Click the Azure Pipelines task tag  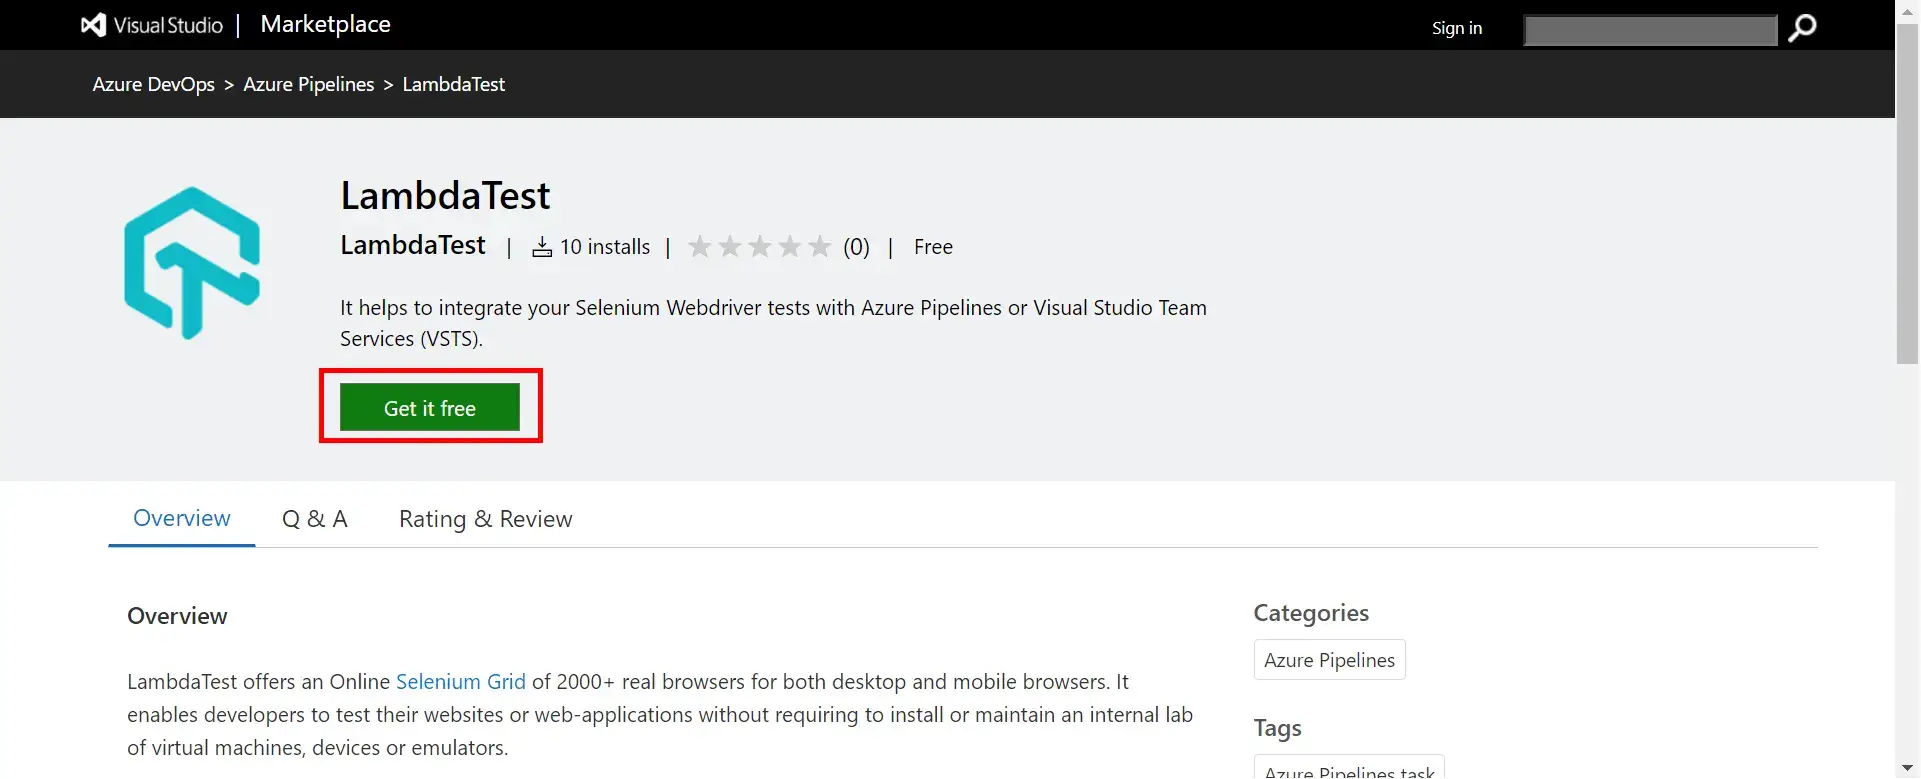1349,768
